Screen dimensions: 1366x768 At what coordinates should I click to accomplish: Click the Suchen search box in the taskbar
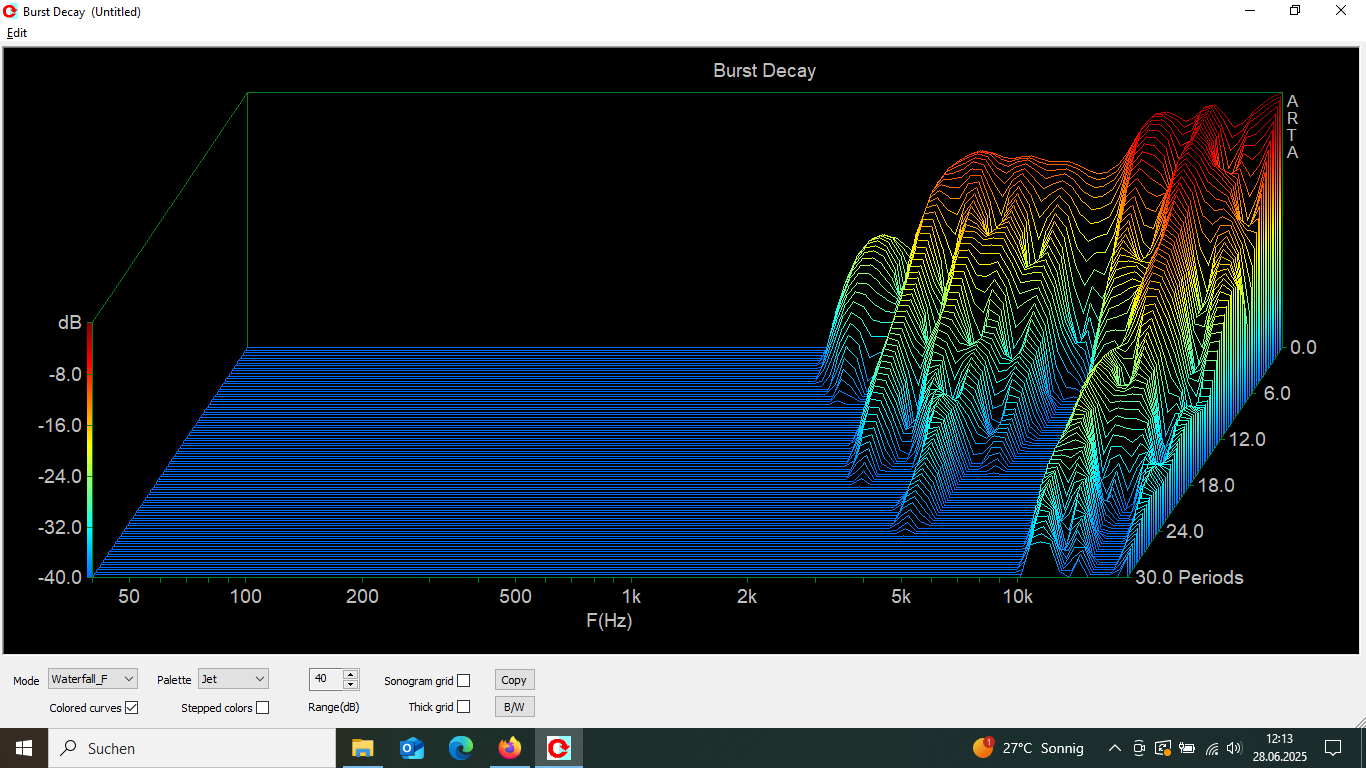[x=191, y=748]
